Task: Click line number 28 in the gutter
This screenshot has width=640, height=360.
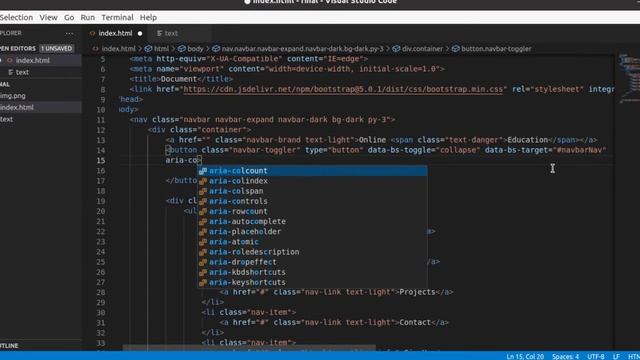Action: (101, 292)
